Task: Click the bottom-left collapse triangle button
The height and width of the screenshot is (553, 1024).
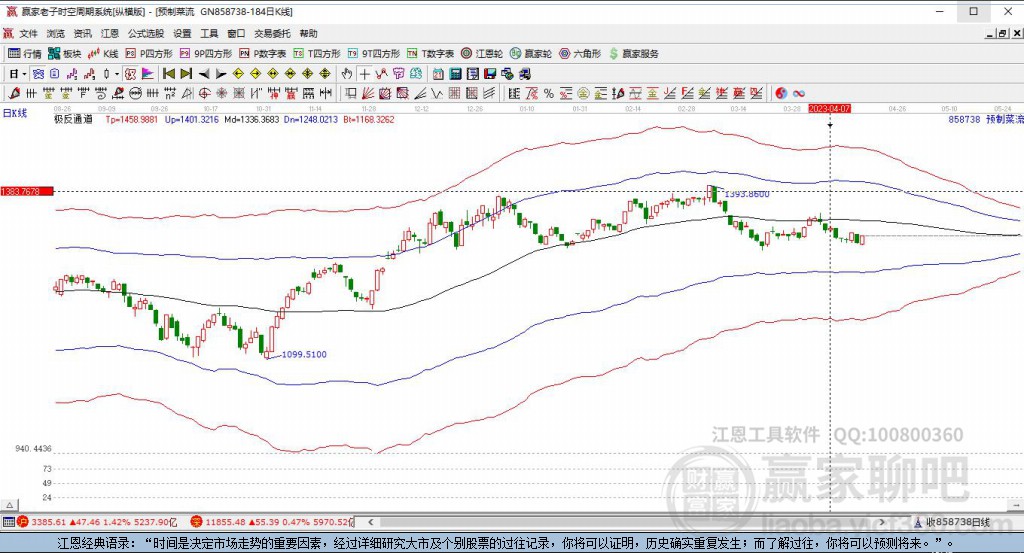Action: pyautogui.click(x=9, y=505)
